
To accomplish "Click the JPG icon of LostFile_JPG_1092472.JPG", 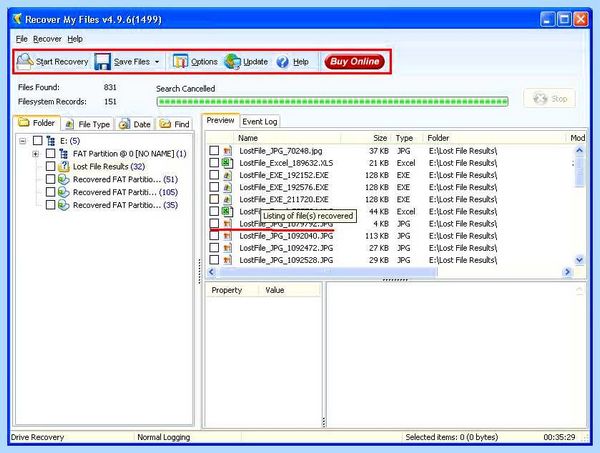I will click(x=228, y=248).
